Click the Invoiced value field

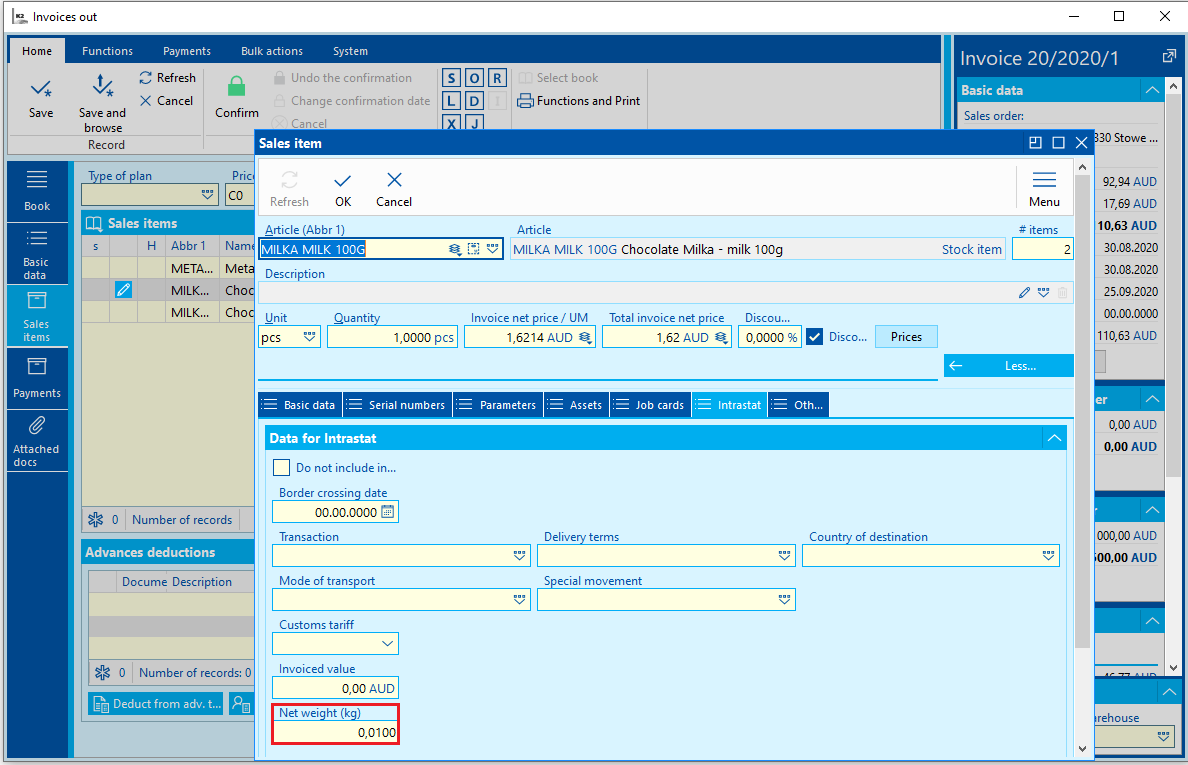coord(336,688)
